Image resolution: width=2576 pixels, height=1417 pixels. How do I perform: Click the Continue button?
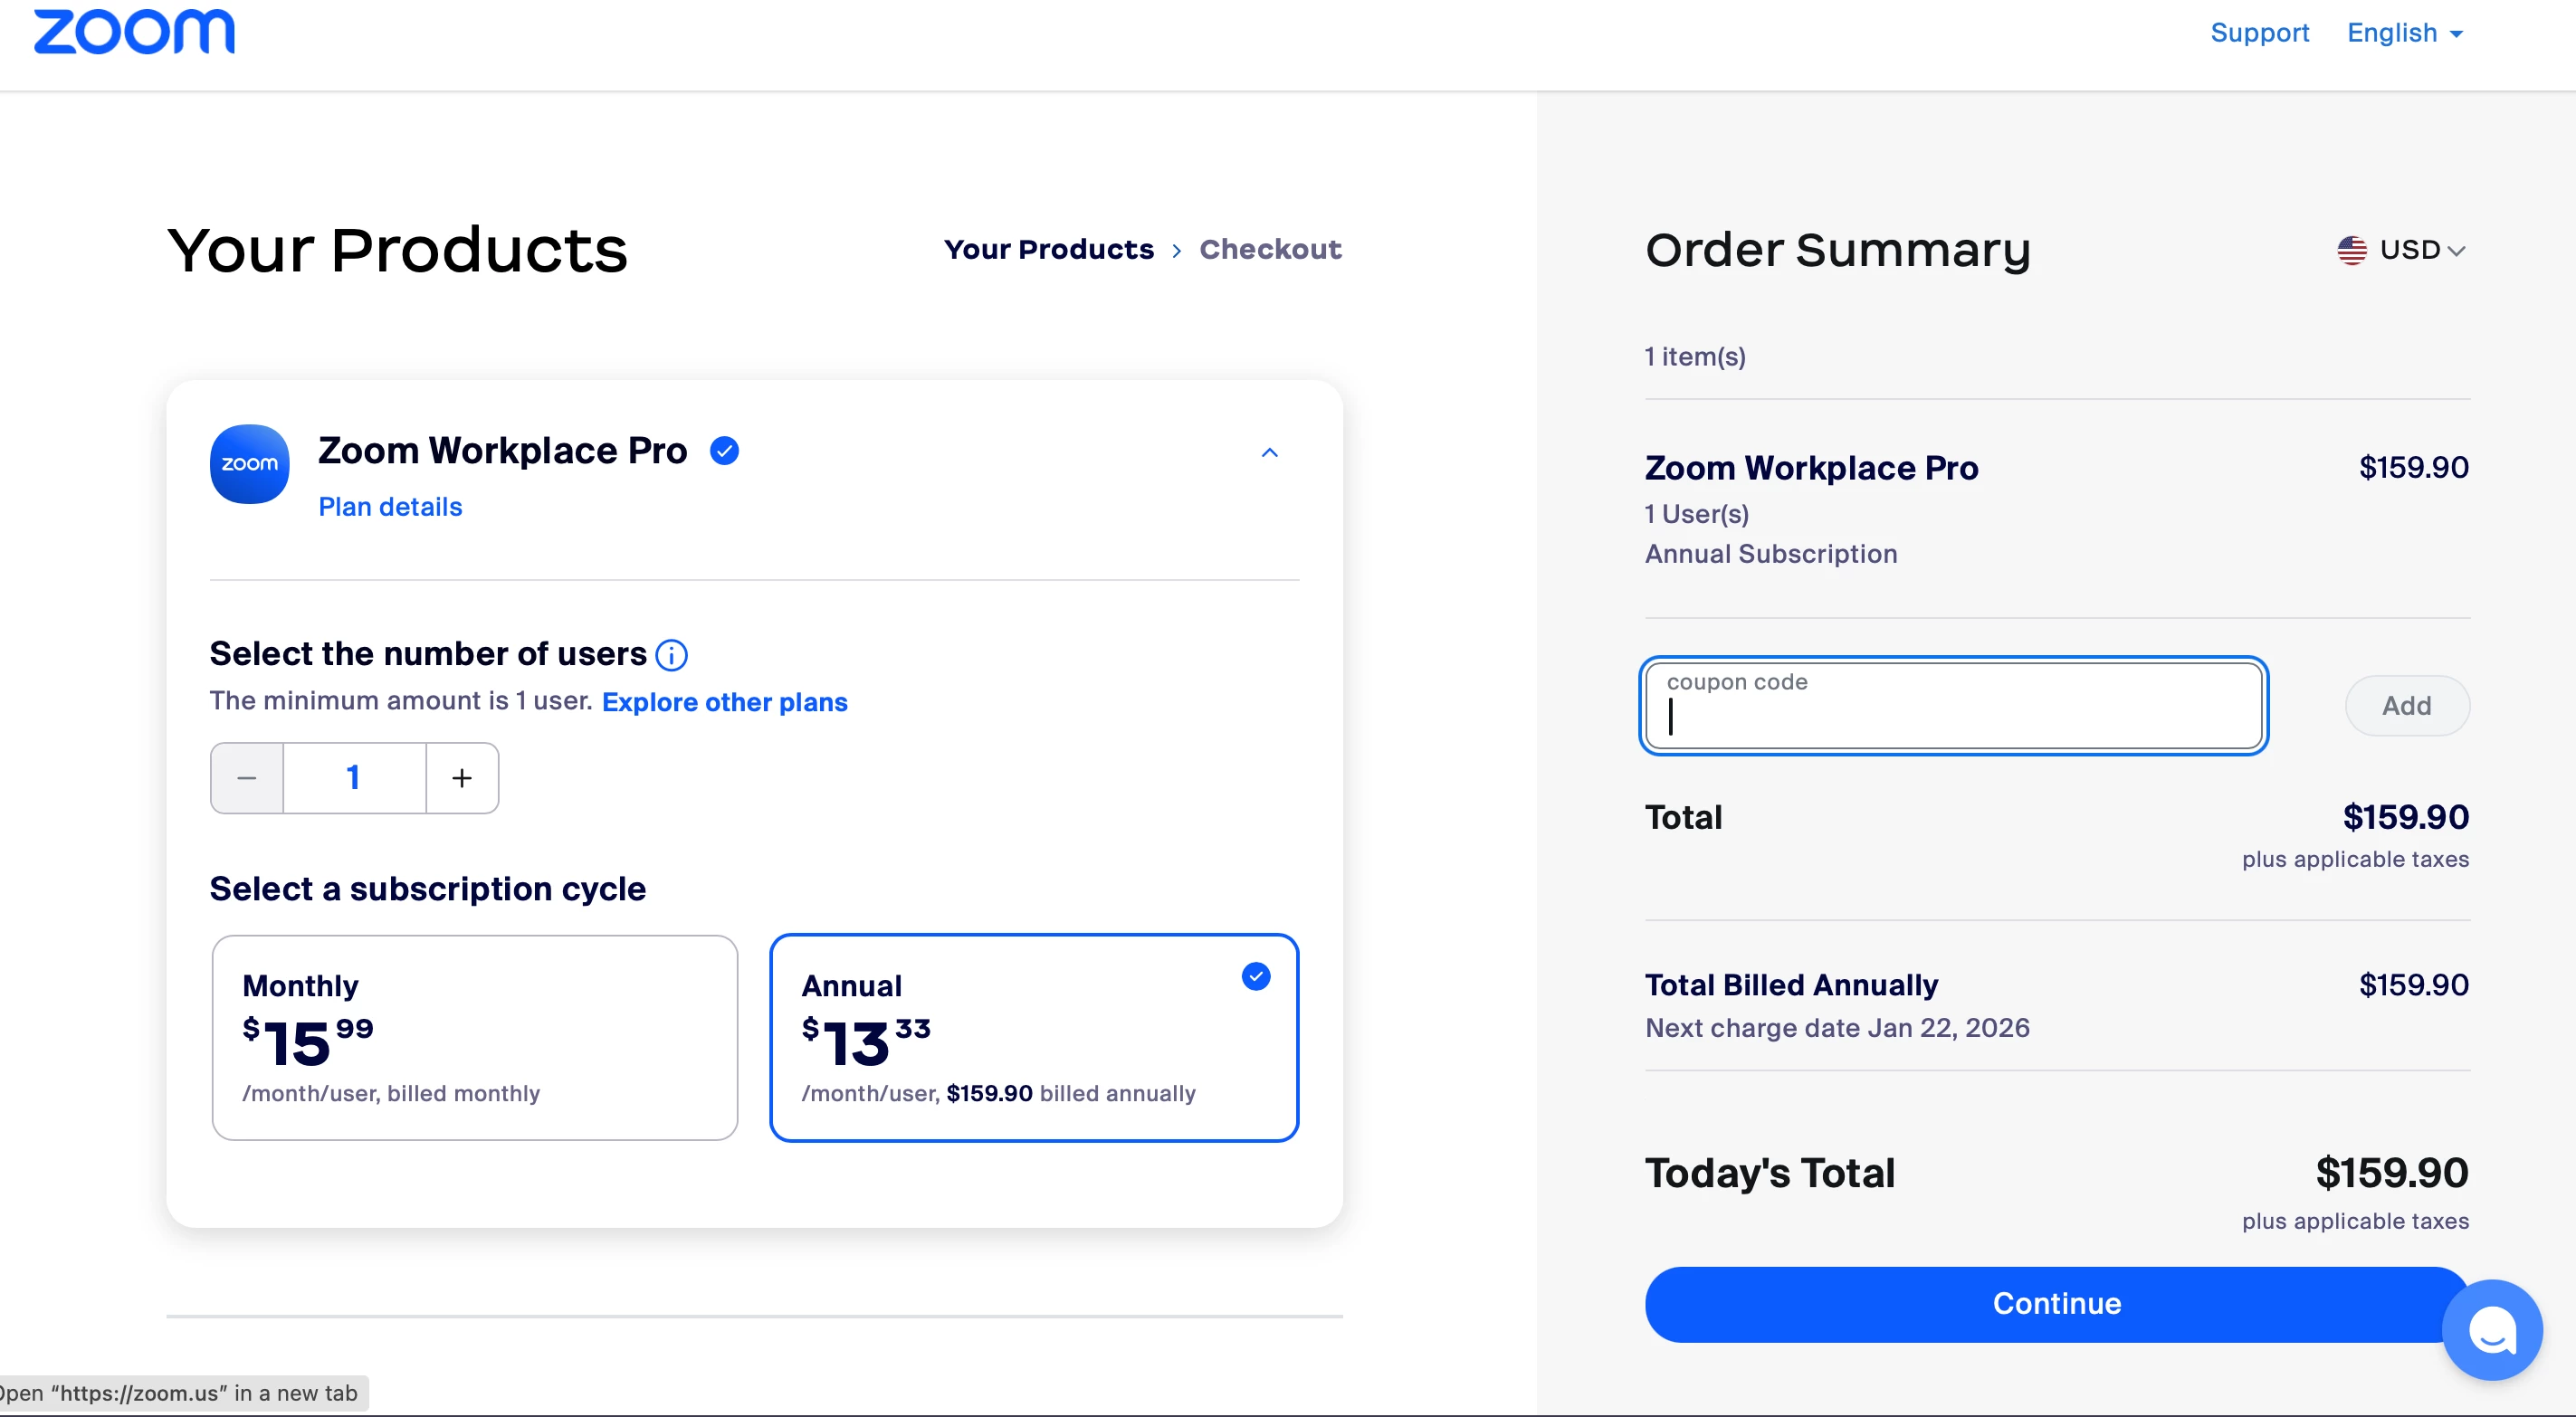coord(2056,1304)
